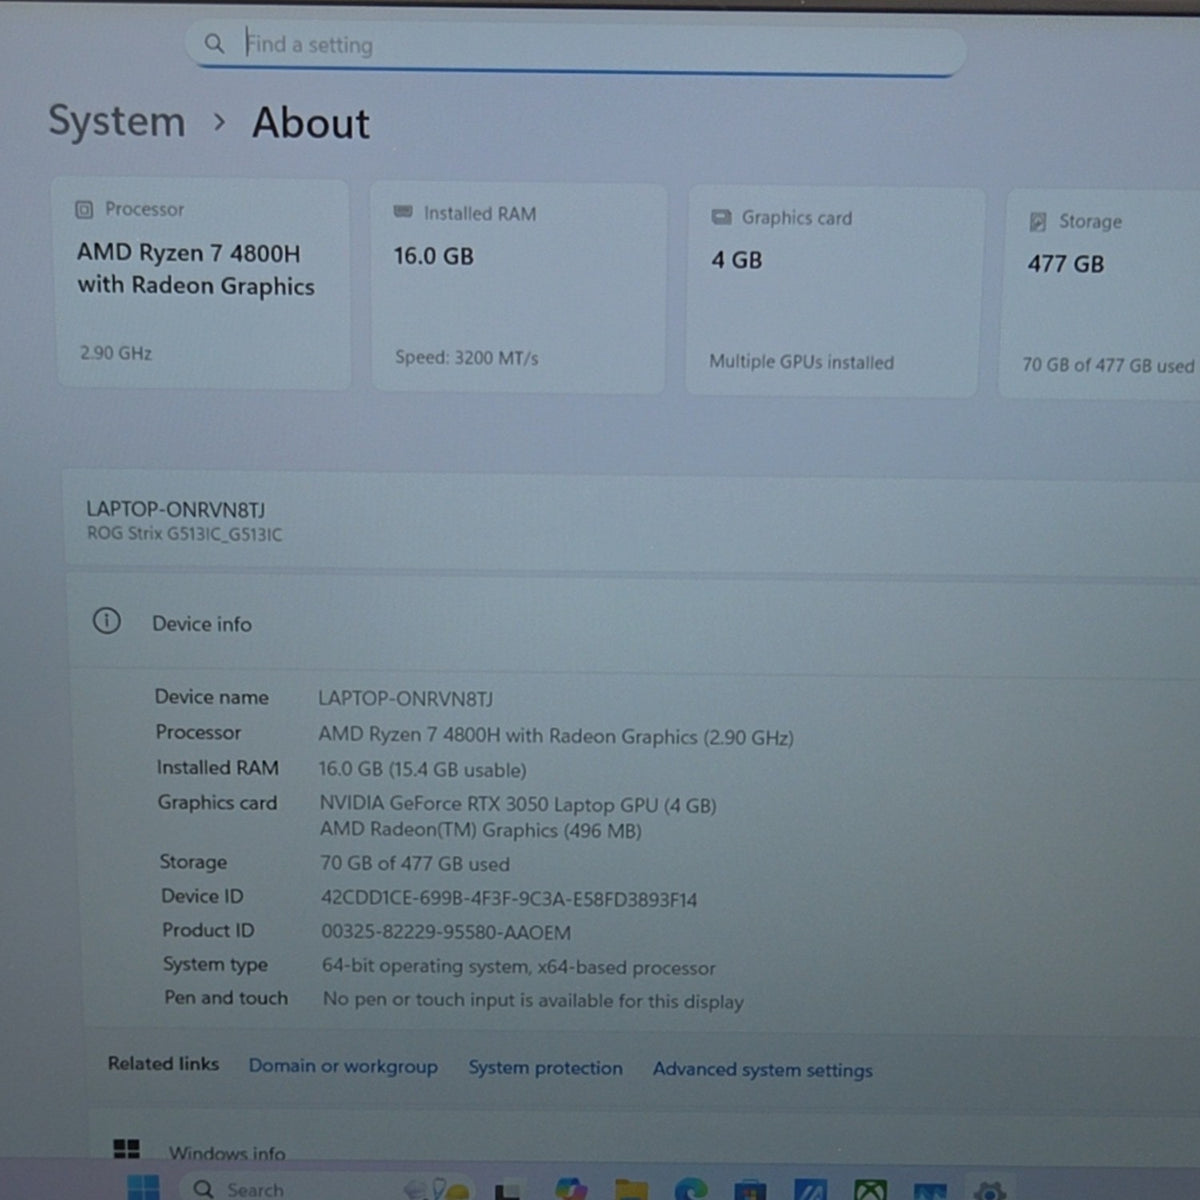The image size is (1200, 1200).
Task: Select AMD Radeon(TM) Graphics (496 MB) line
Action: (x=481, y=830)
